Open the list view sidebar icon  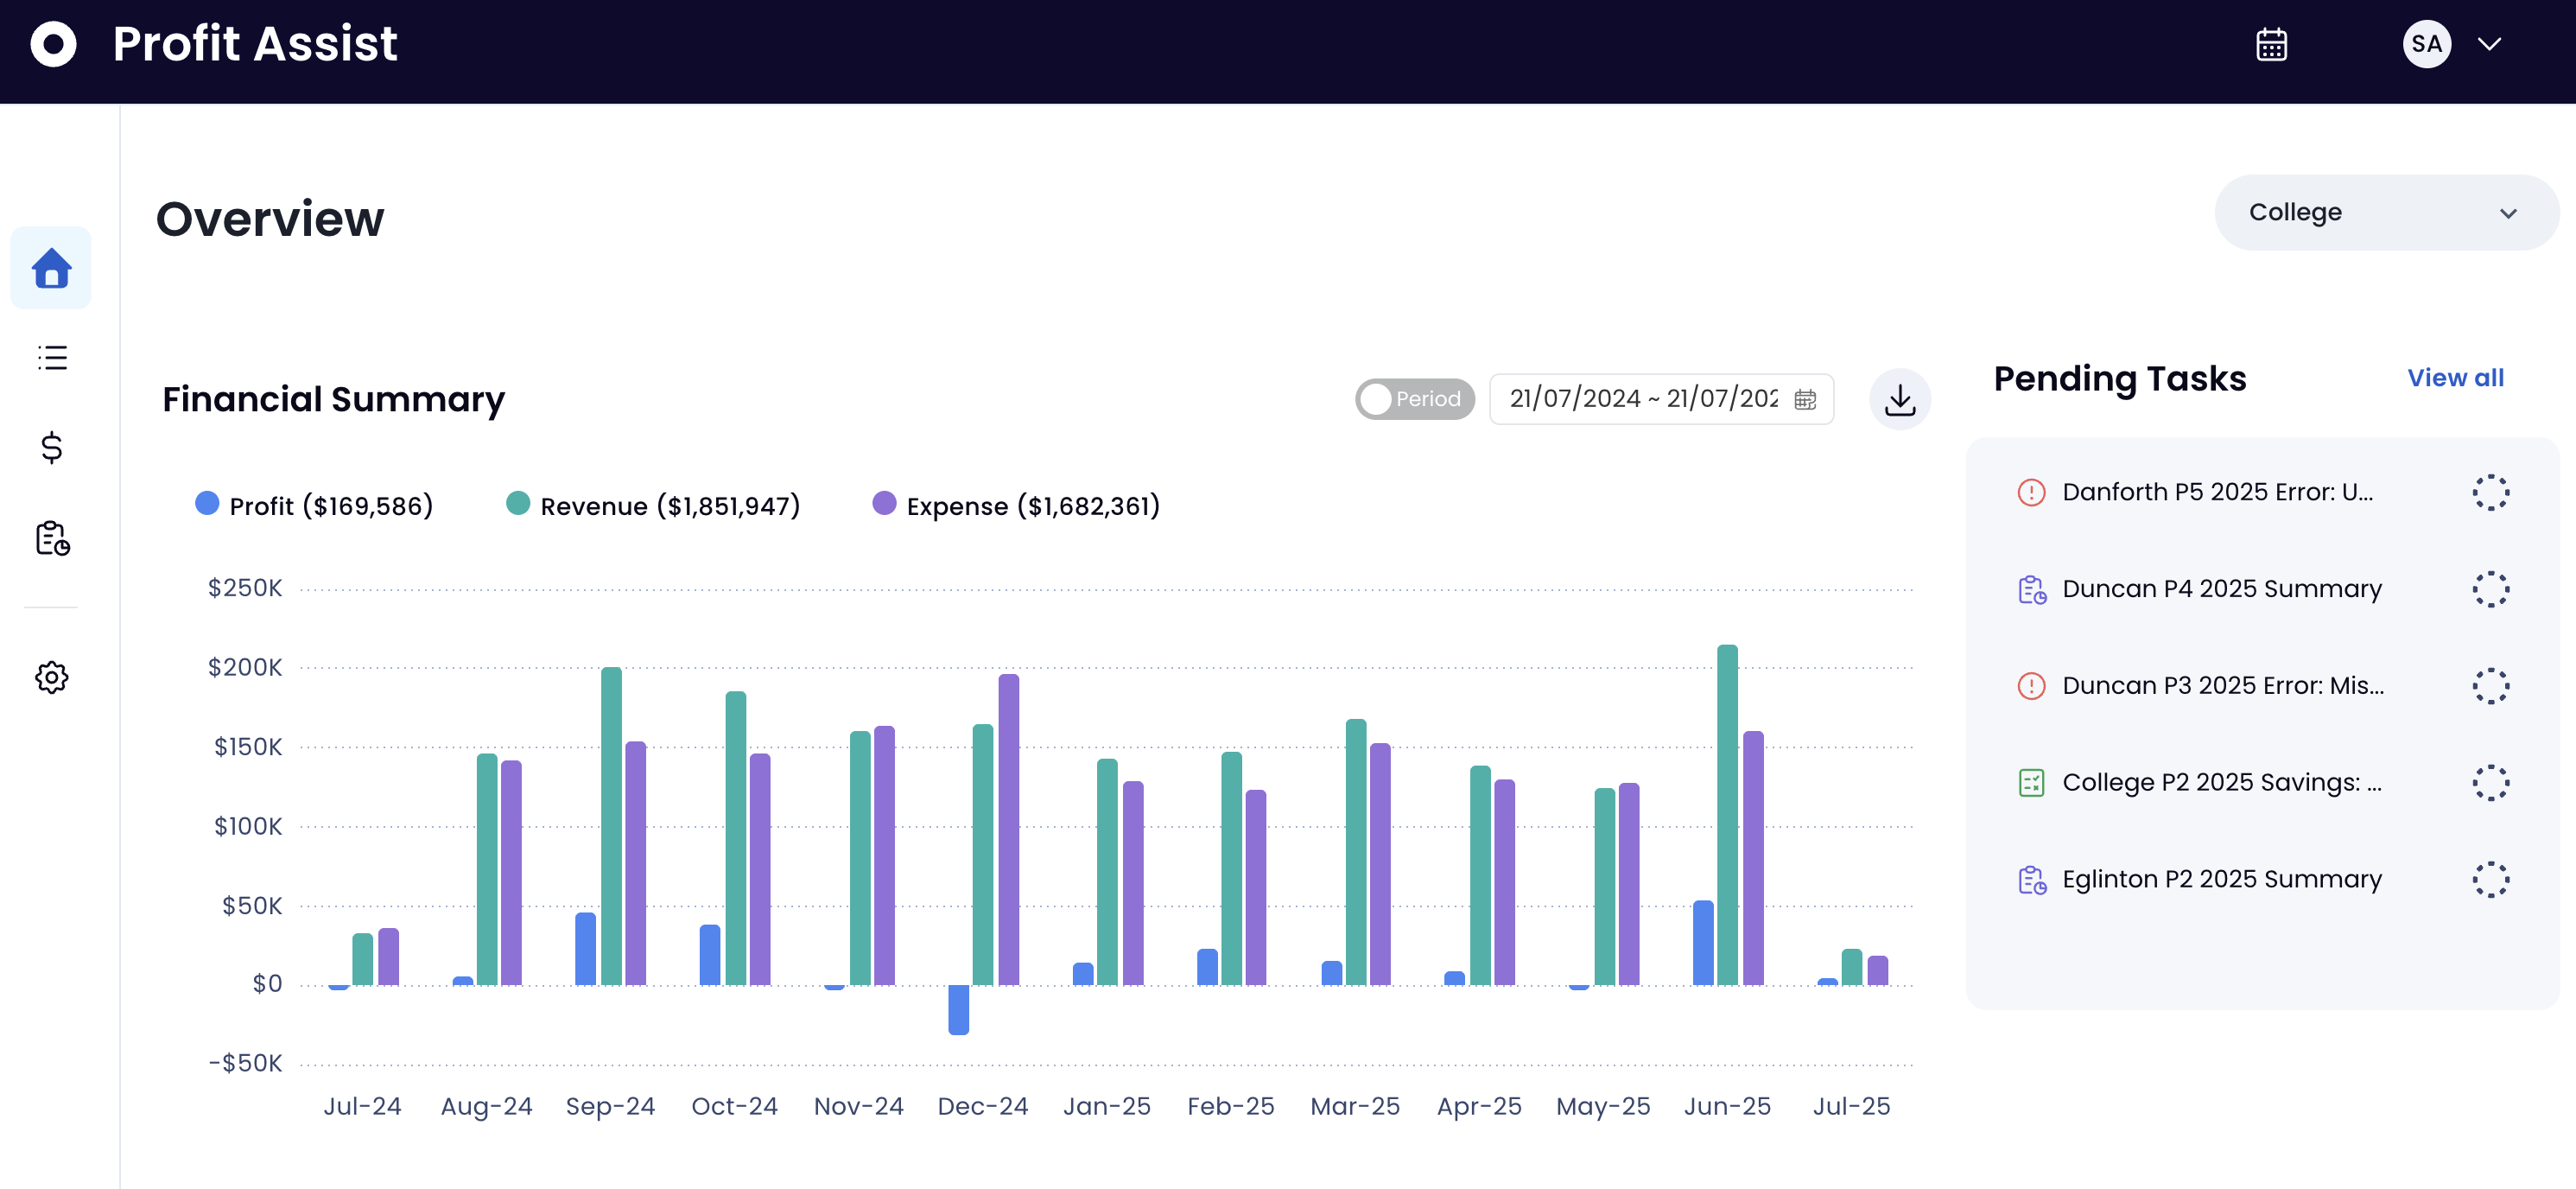tap(51, 357)
